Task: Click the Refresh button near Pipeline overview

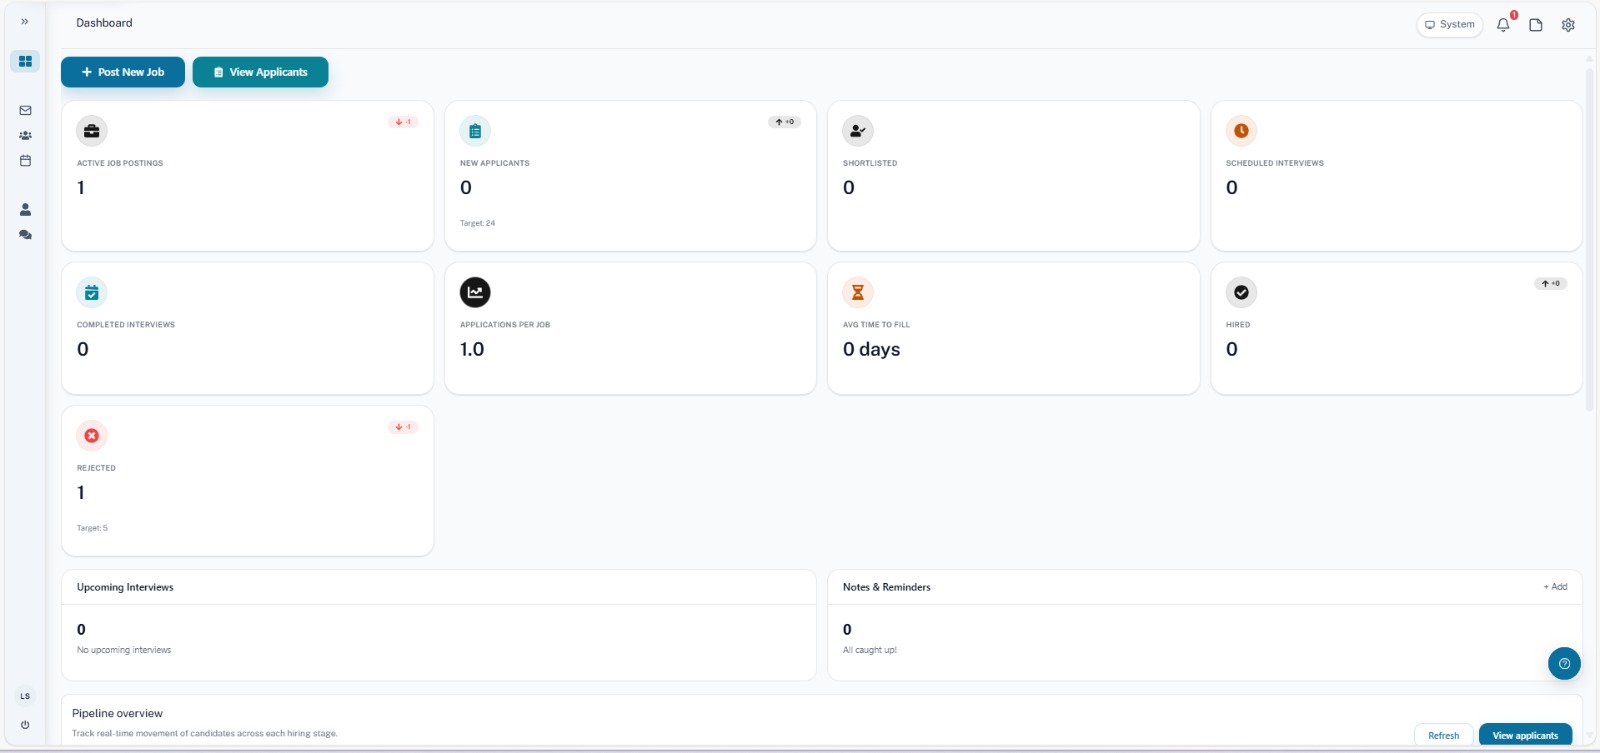Action: [1443, 735]
